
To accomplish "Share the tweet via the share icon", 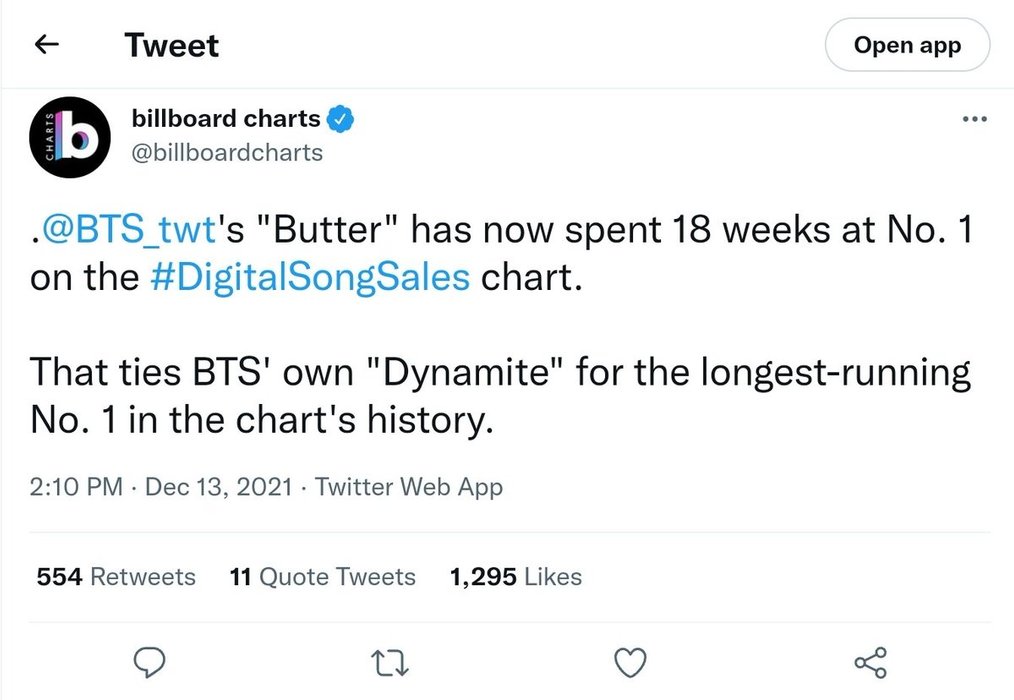I will pos(870,662).
